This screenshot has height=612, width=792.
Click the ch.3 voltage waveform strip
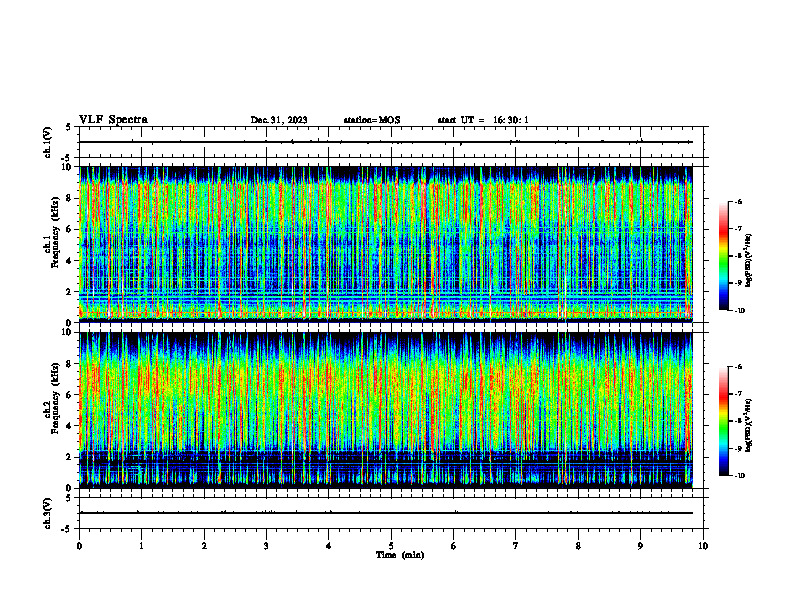tap(393, 513)
